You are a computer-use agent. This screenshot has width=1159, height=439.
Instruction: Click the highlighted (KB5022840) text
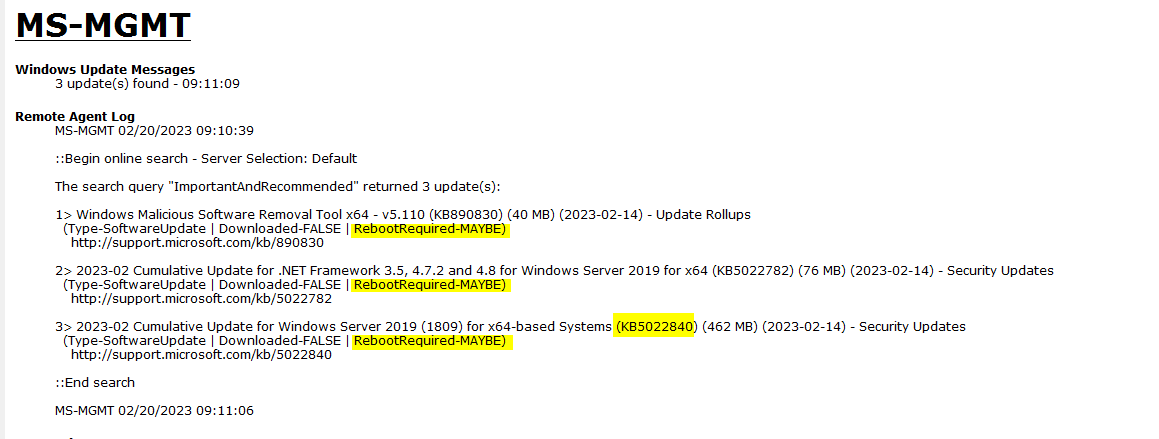(x=655, y=327)
